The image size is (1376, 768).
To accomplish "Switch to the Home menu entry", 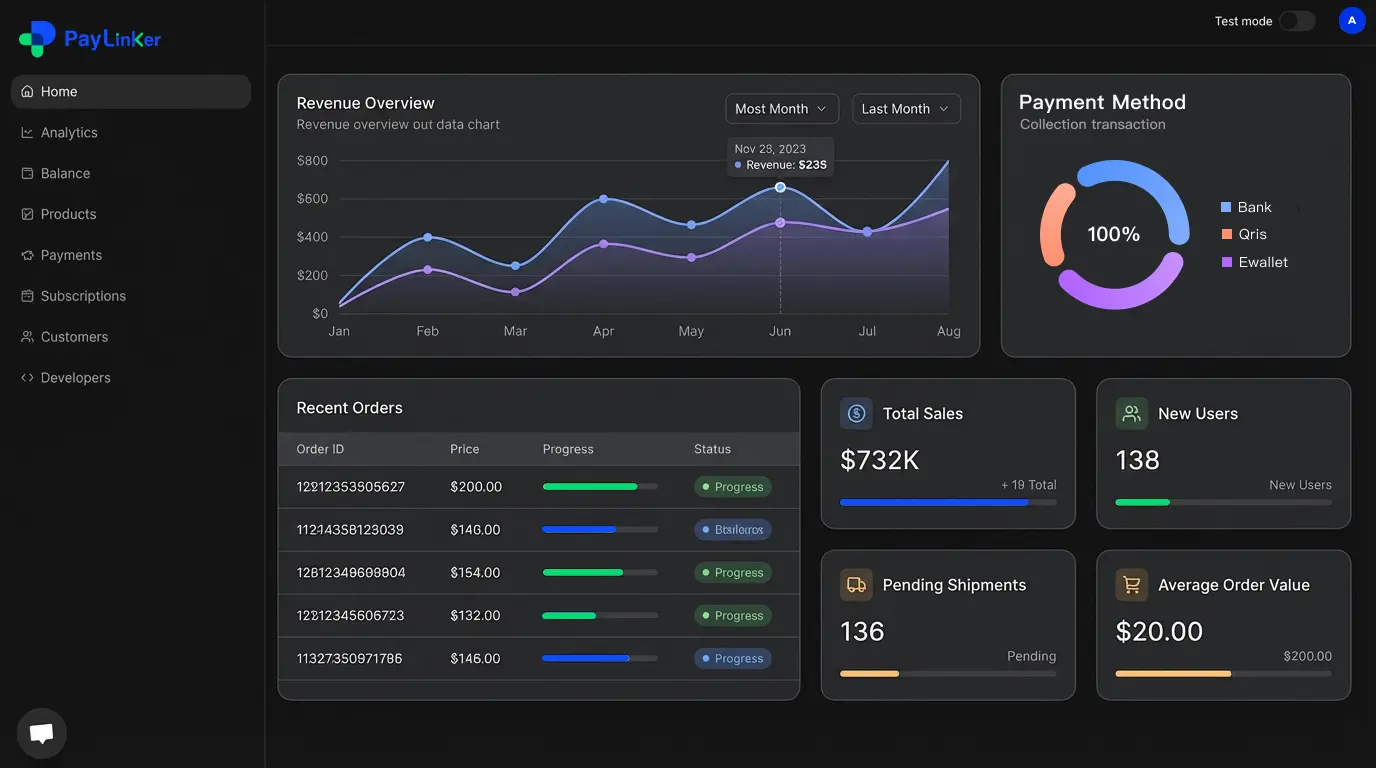I will click(59, 91).
